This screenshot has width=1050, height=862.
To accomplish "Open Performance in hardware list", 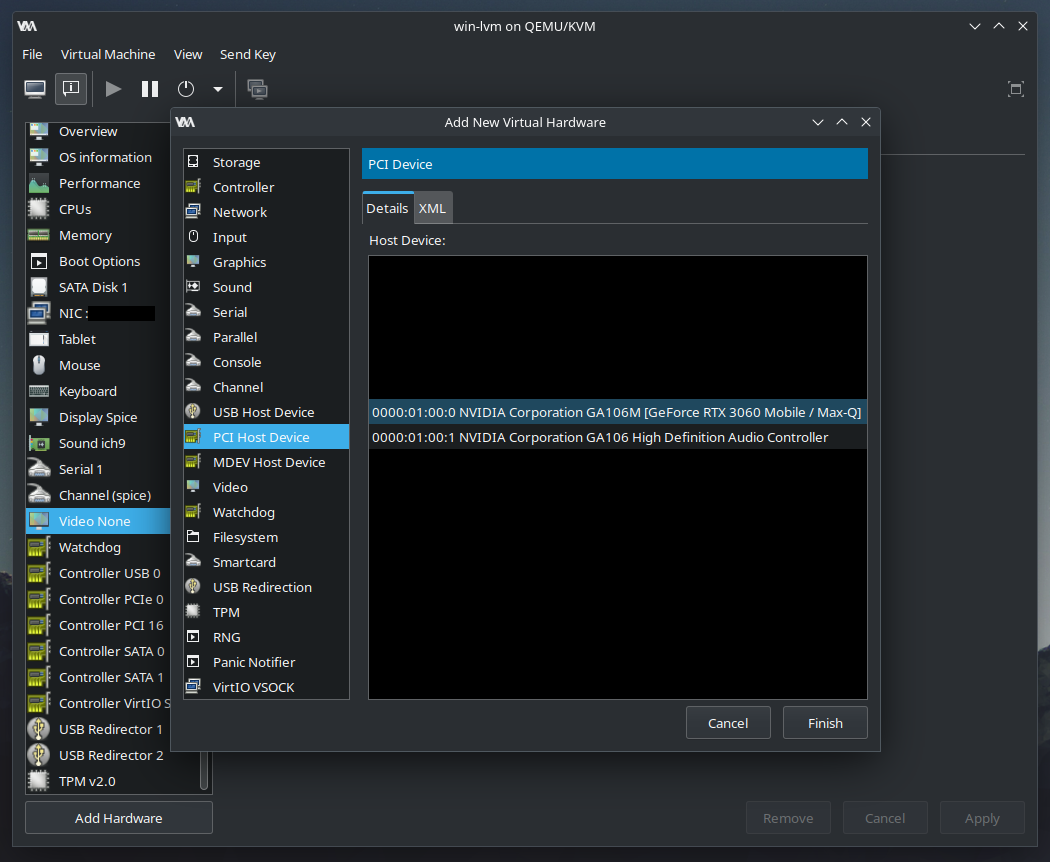I will click(x=98, y=184).
